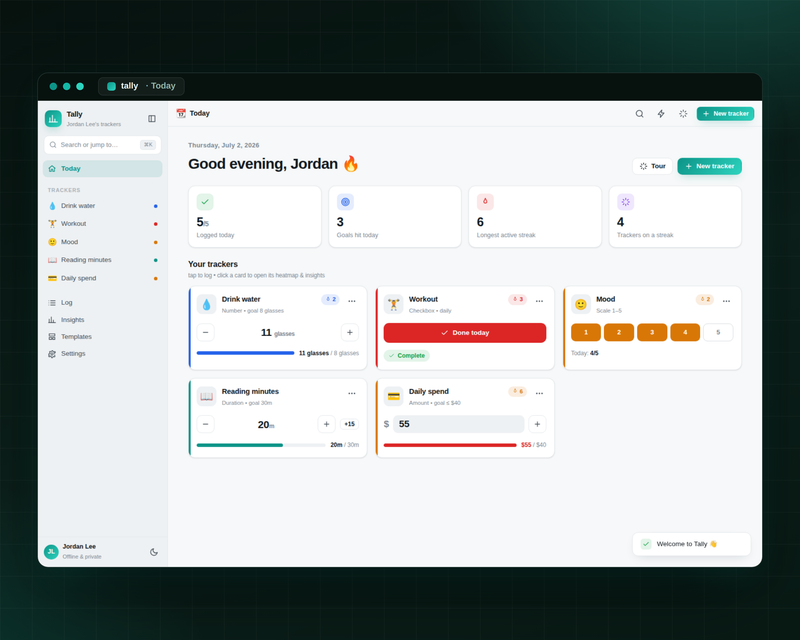Click Jordan Lee profile name
This screenshot has width=800, height=640.
[79, 547]
